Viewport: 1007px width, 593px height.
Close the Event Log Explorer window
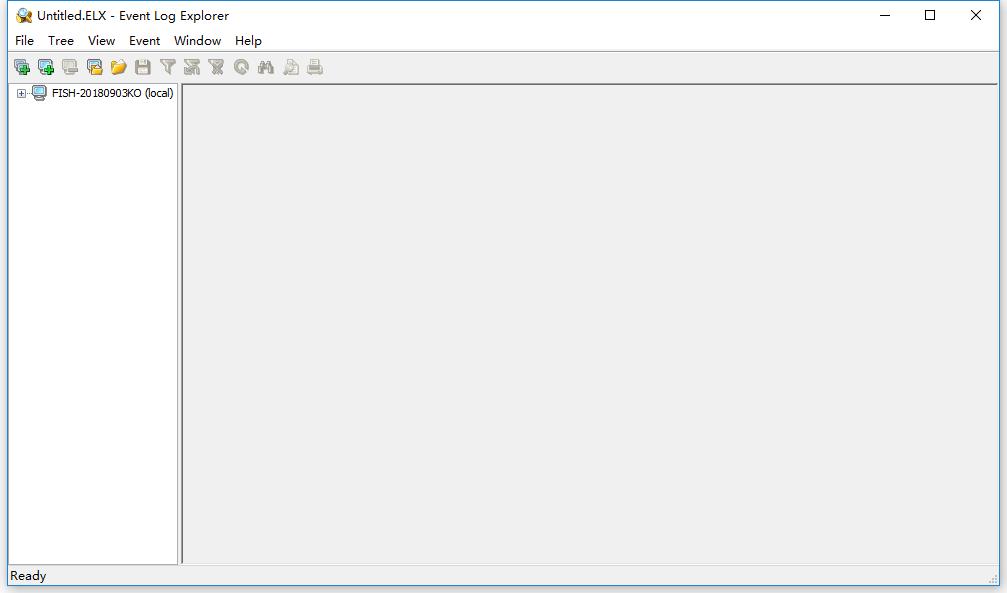976,15
